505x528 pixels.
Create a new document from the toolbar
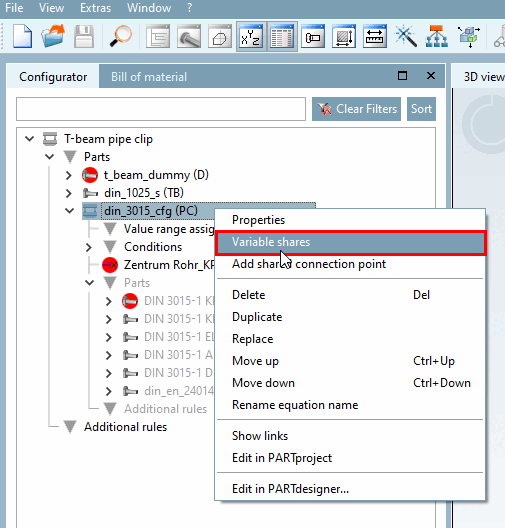[x=23, y=36]
